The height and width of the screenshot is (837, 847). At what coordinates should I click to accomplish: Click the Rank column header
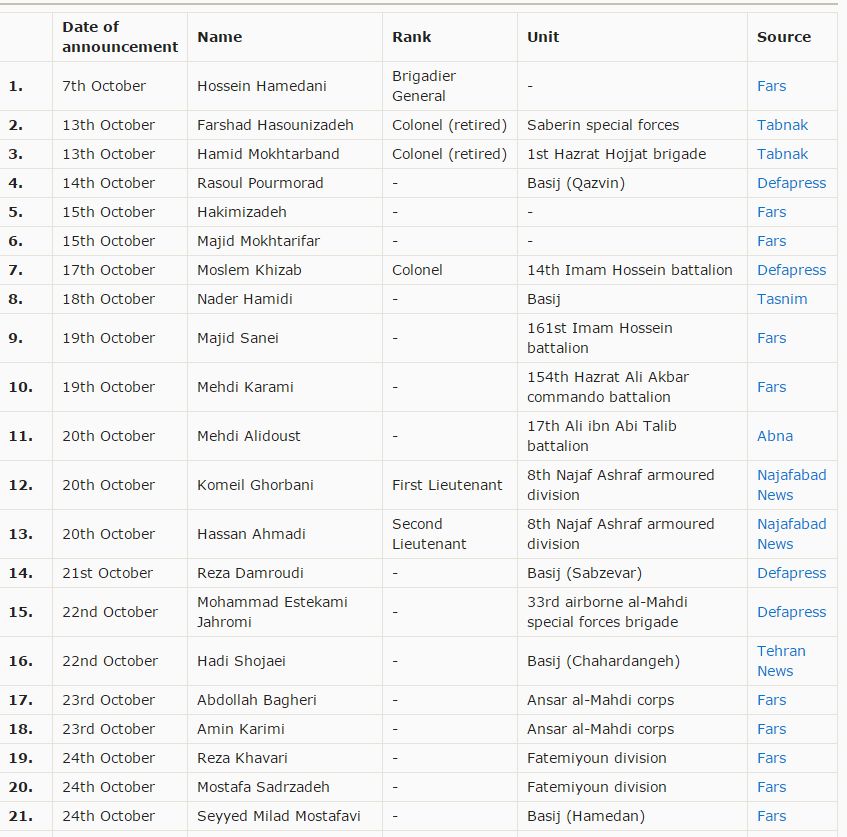click(412, 37)
